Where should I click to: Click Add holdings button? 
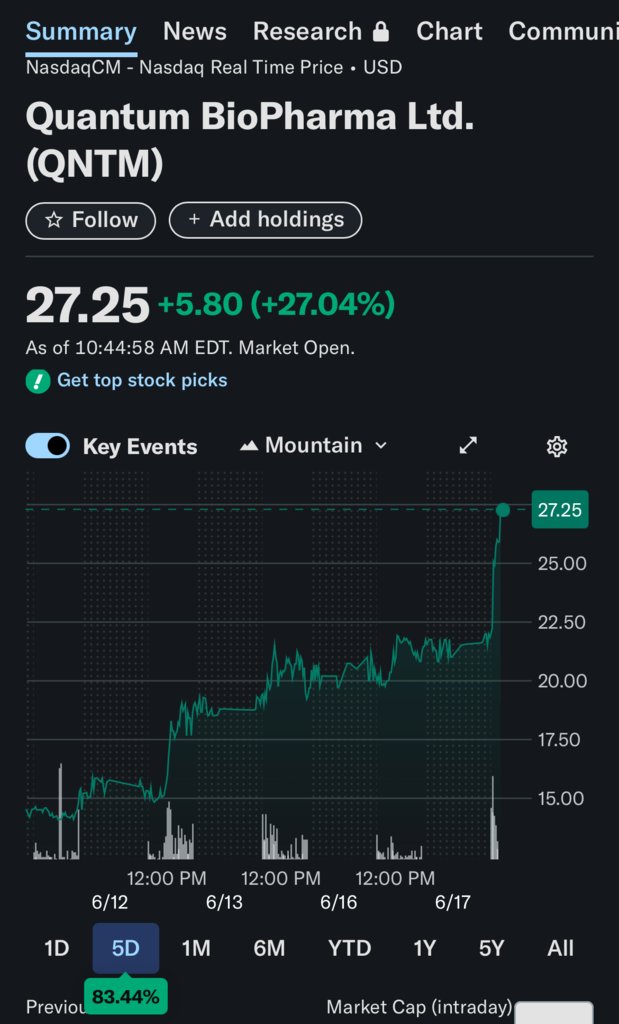click(x=265, y=220)
